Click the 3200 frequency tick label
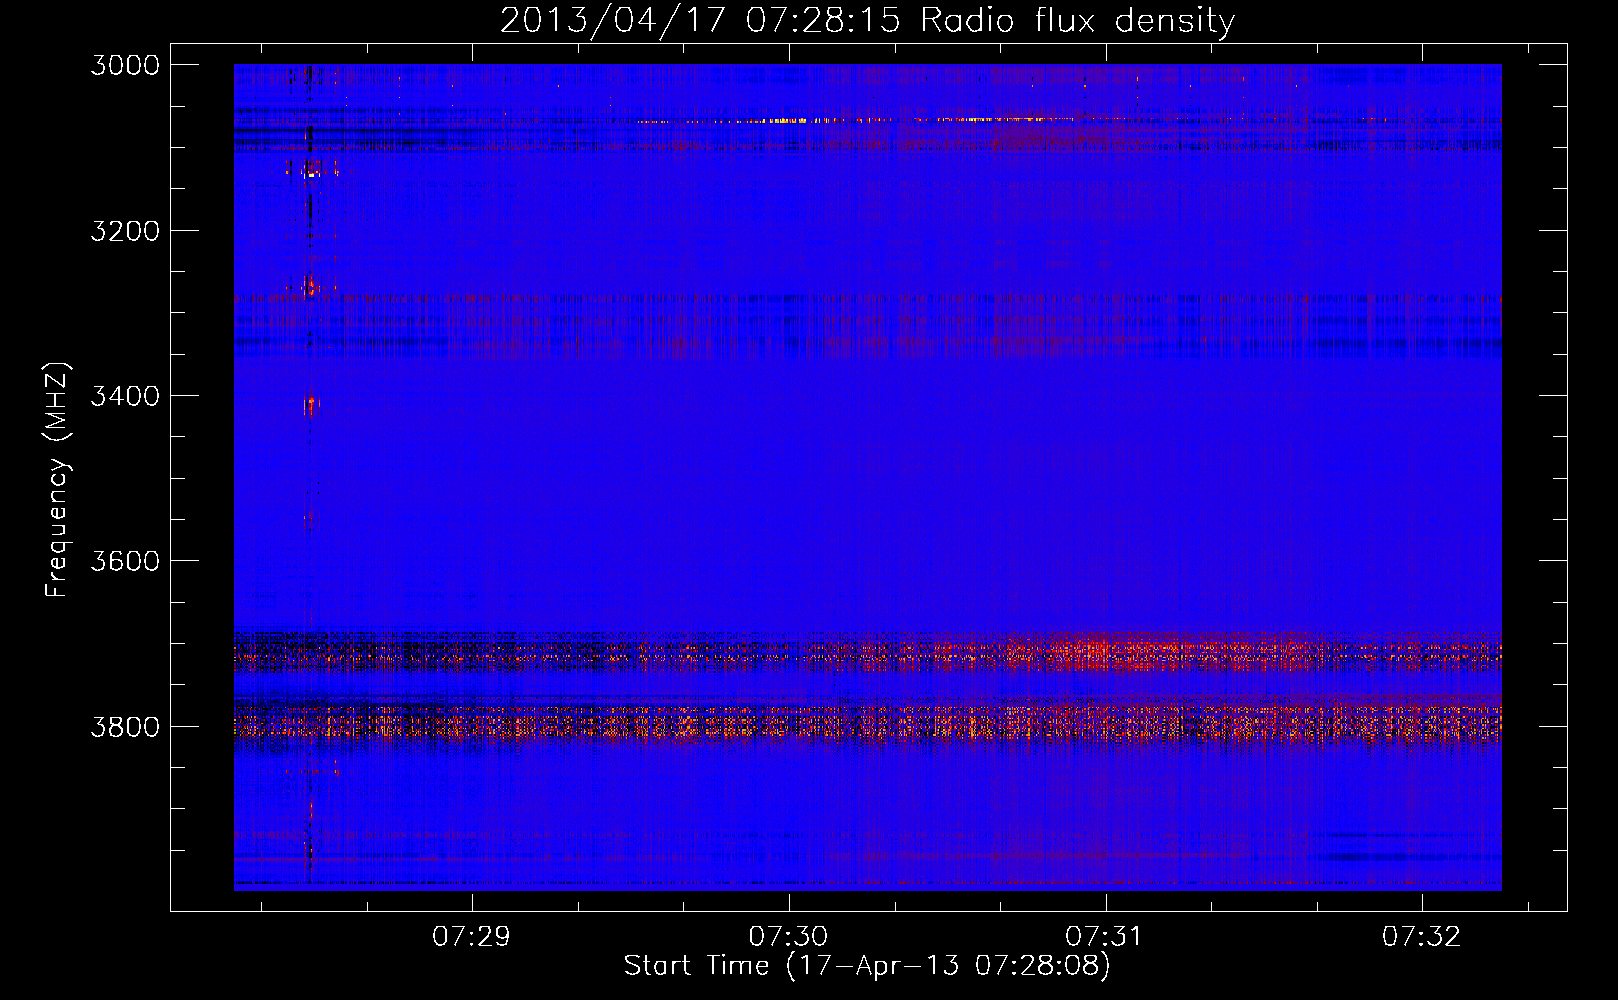This screenshot has width=1618, height=1000. coord(125,231)
